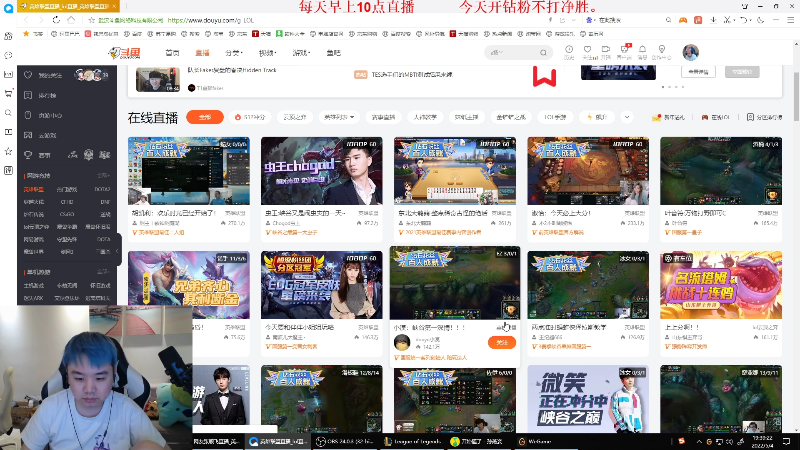Image resolution: width=800 pixels, height=450 pixels.
Task: Open WeGame from the taskbar
Action: pos(535,441)
